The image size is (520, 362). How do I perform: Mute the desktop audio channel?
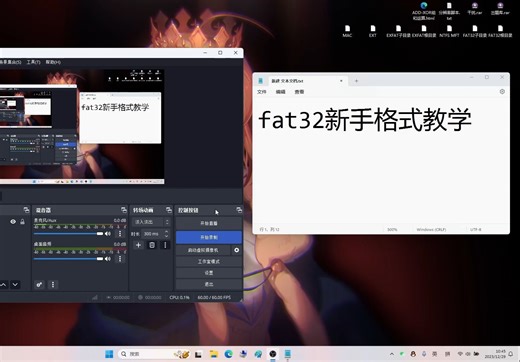108,259
